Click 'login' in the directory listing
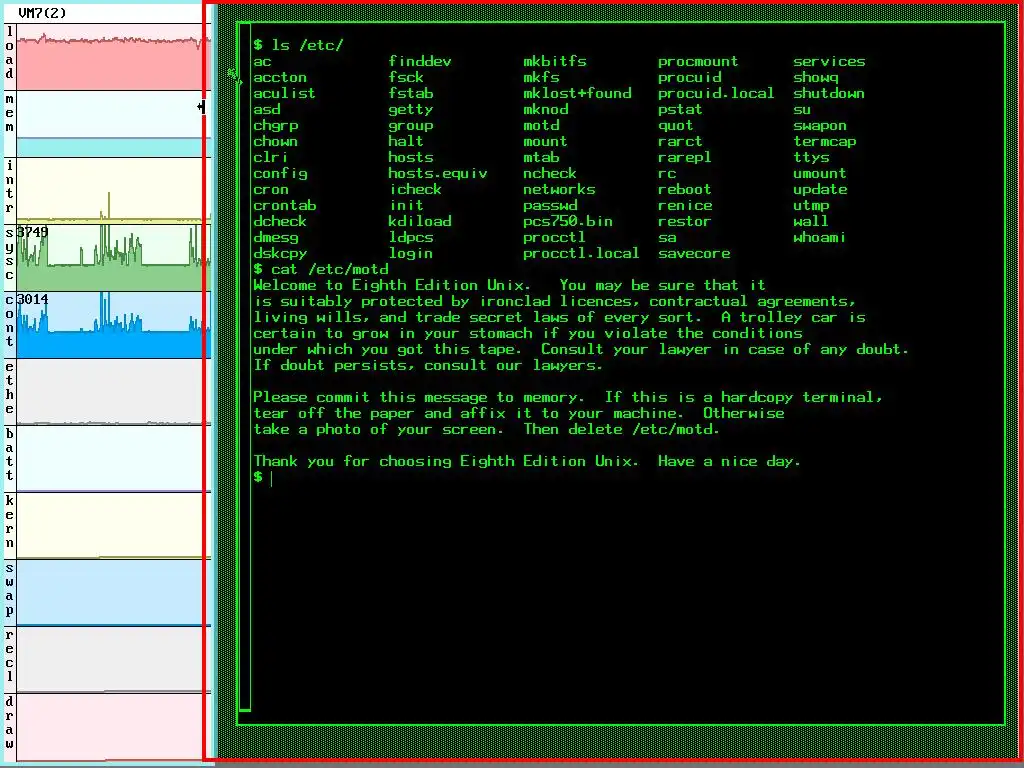 [x=411, y=253]
